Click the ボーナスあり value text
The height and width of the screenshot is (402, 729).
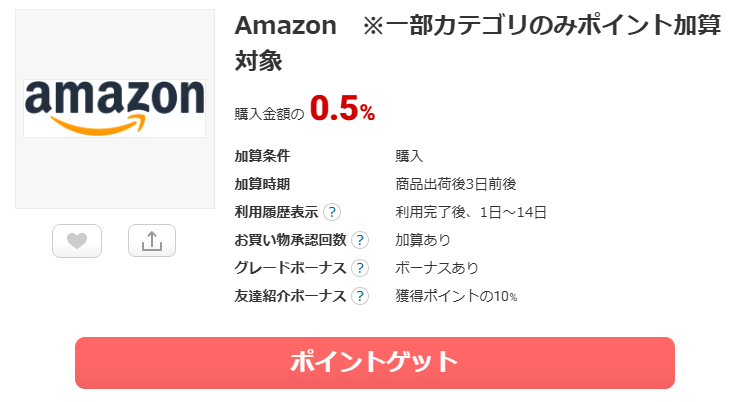pos(437,268)
